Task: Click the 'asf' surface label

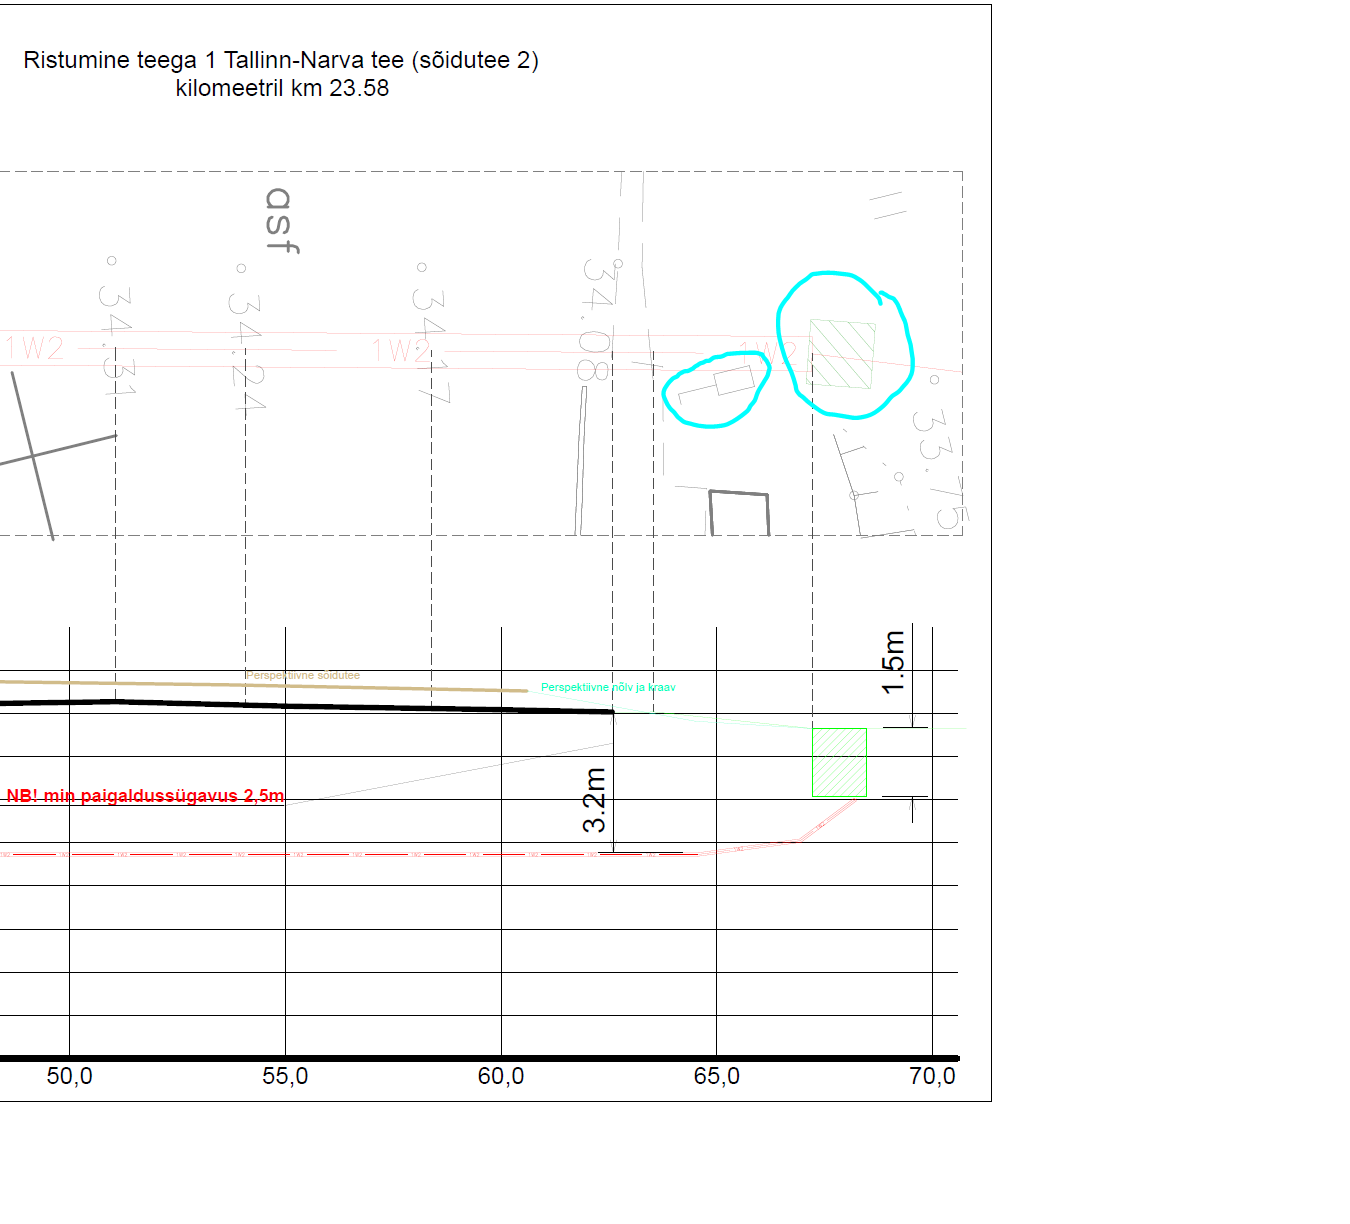Action: click(280, 220)
